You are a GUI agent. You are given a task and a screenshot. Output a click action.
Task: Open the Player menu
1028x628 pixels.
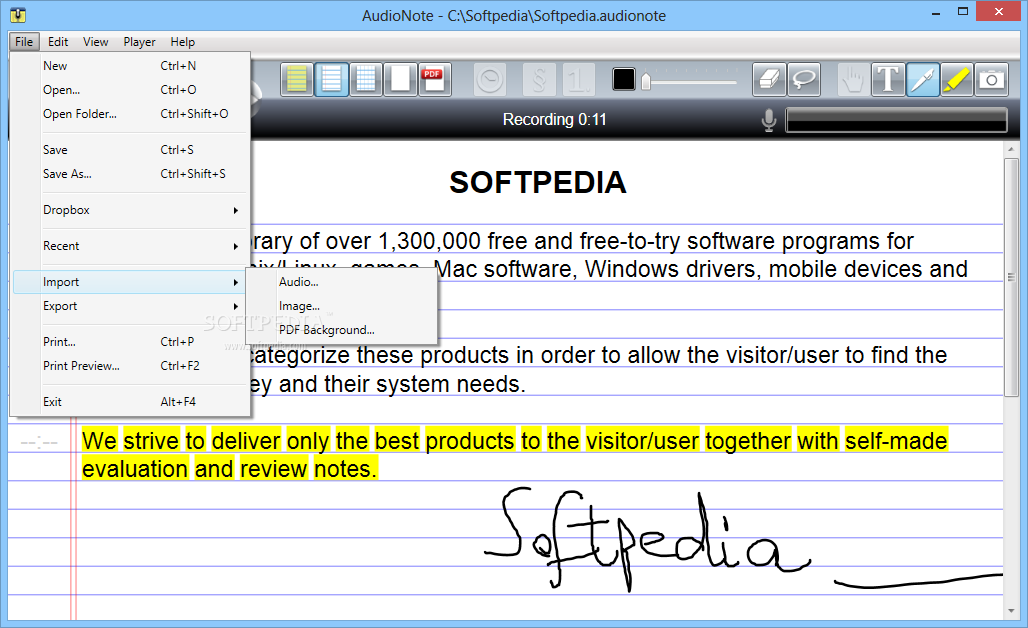pos(139,41)
